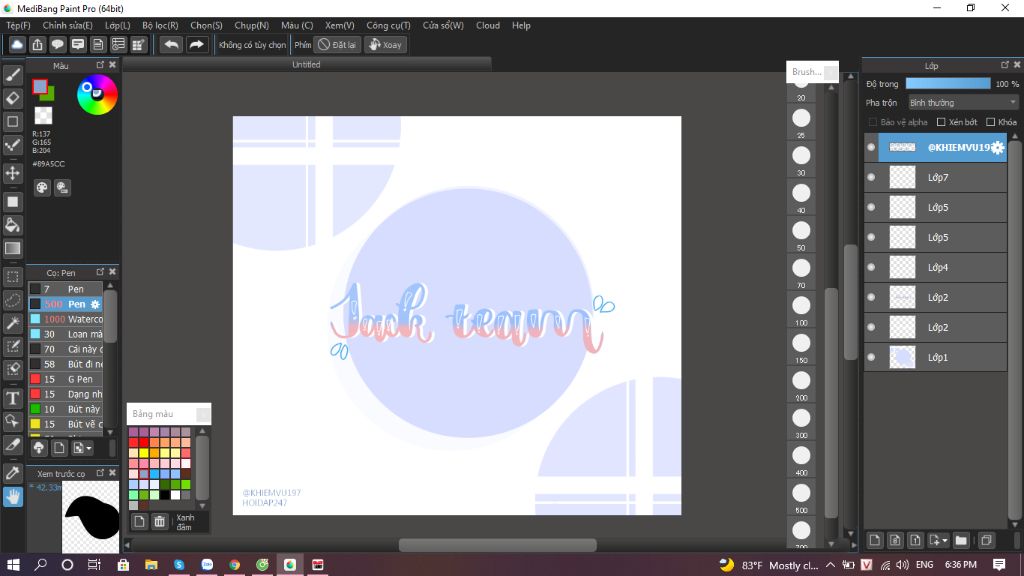Open the notification center icon

(x=999, y=565)
